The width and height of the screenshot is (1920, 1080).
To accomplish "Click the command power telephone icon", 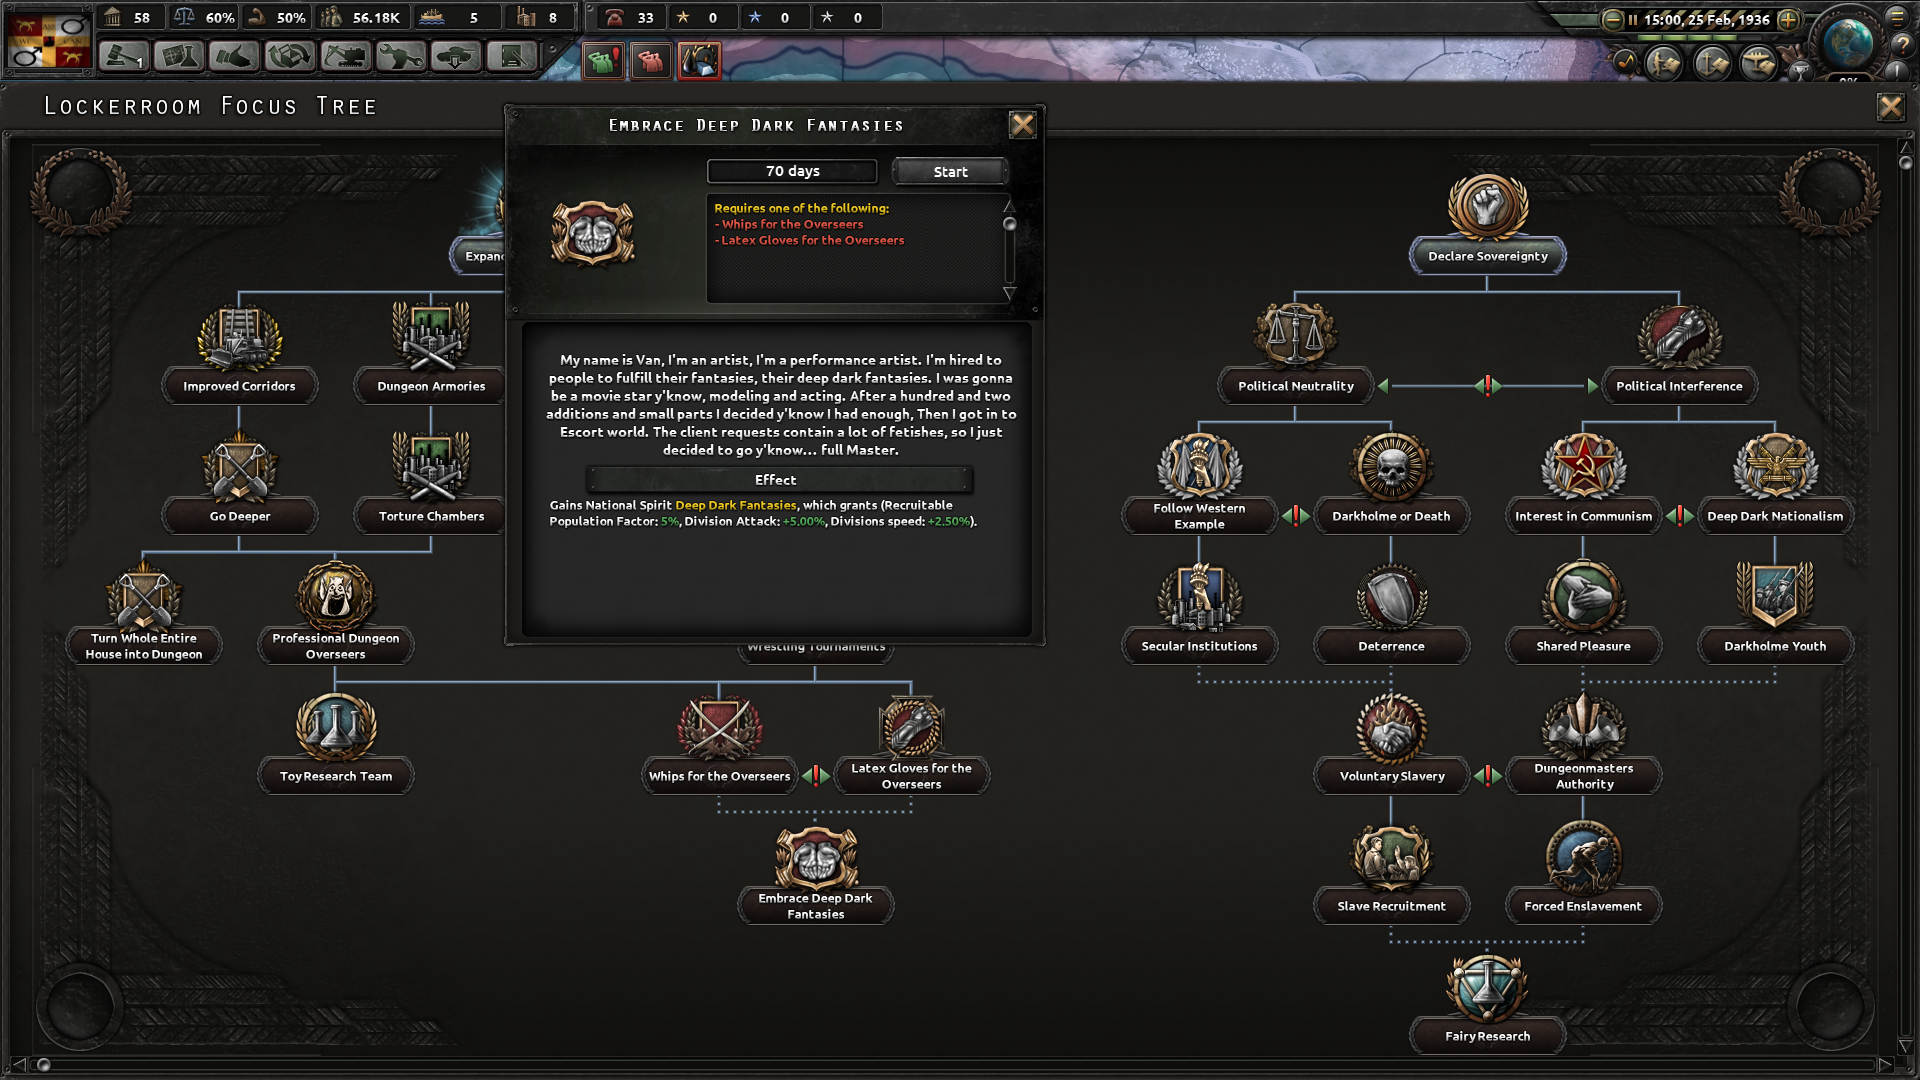I will (x=614, y=17).
